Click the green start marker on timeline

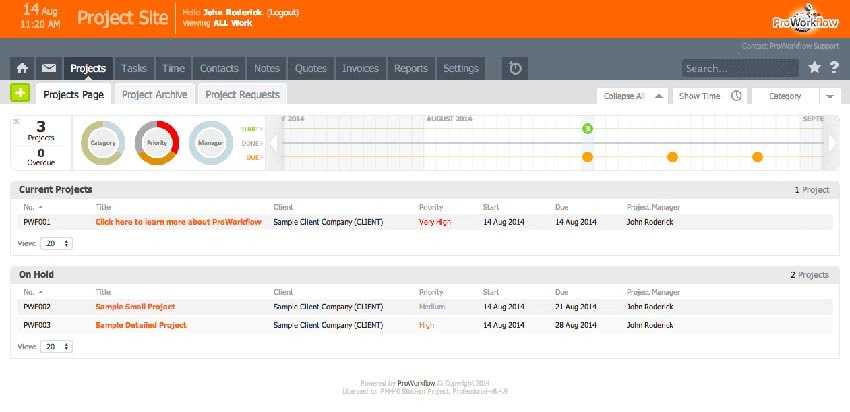tap(587, 128)
